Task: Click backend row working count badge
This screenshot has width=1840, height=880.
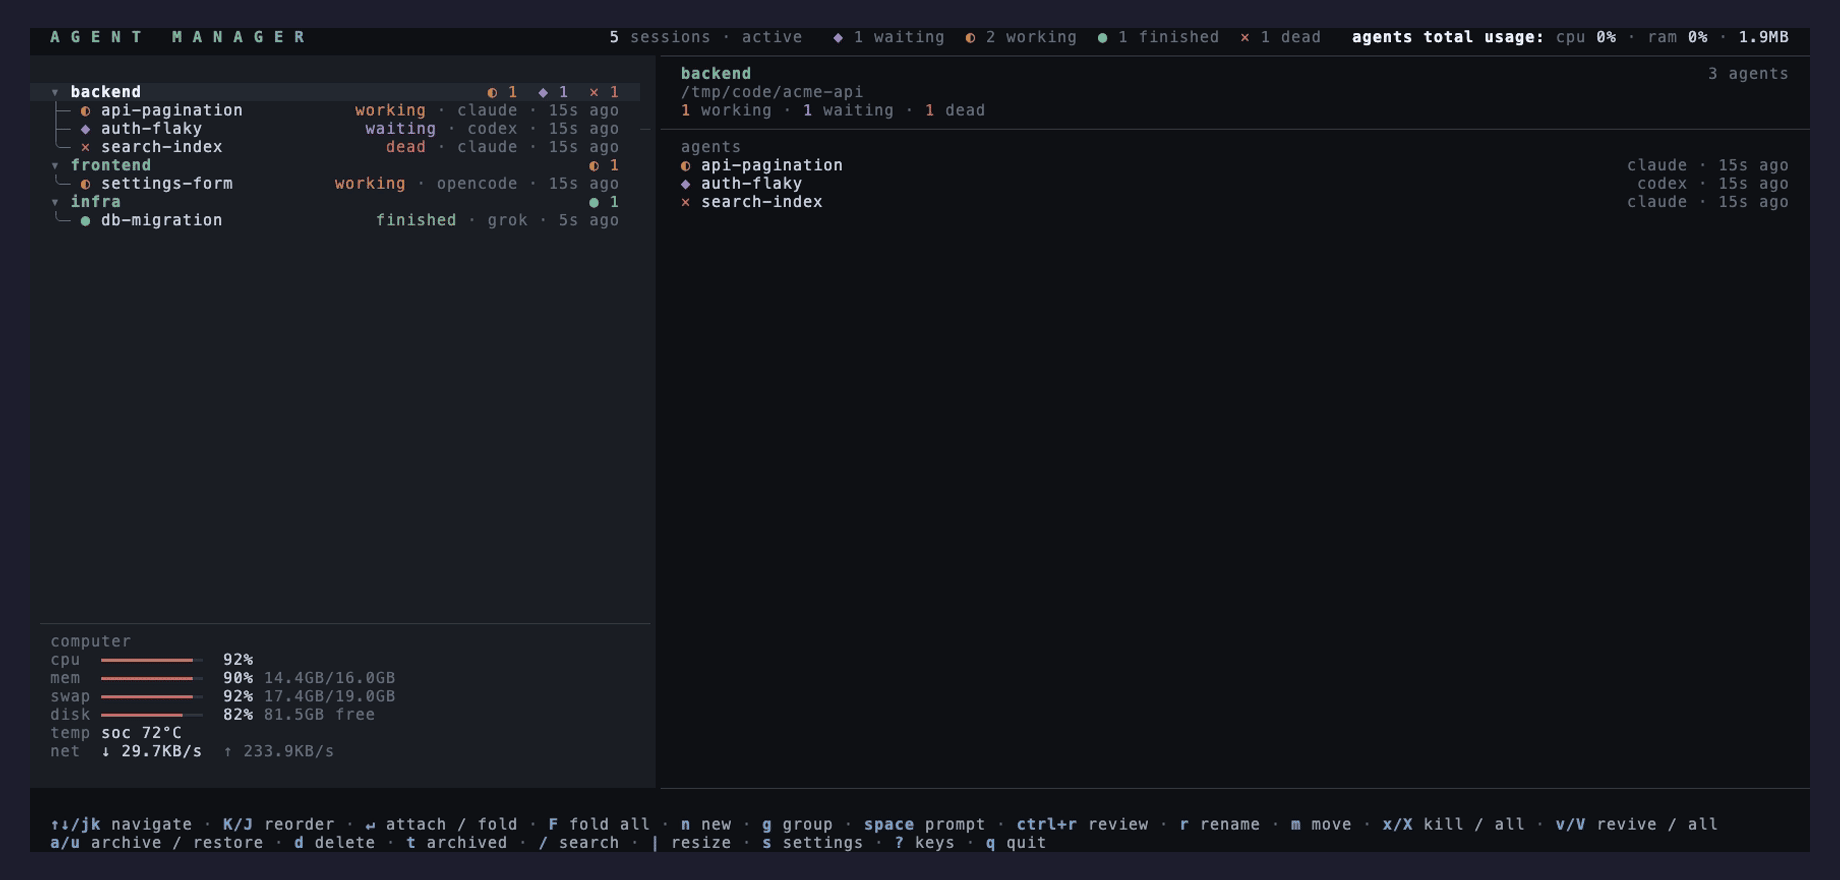Action: pyautogui.click(x=502, y=92)
